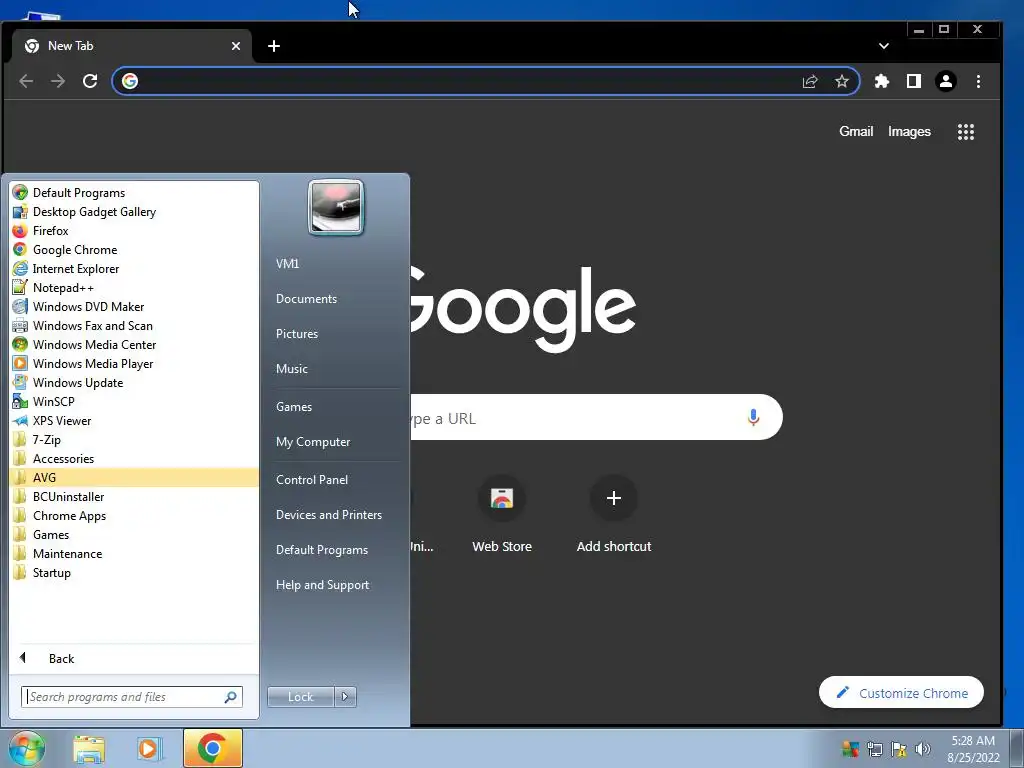This screenshot has width=1024, height=768.
Task: Select the New Tab tab in Chrome
Action: tap(132, 46)
